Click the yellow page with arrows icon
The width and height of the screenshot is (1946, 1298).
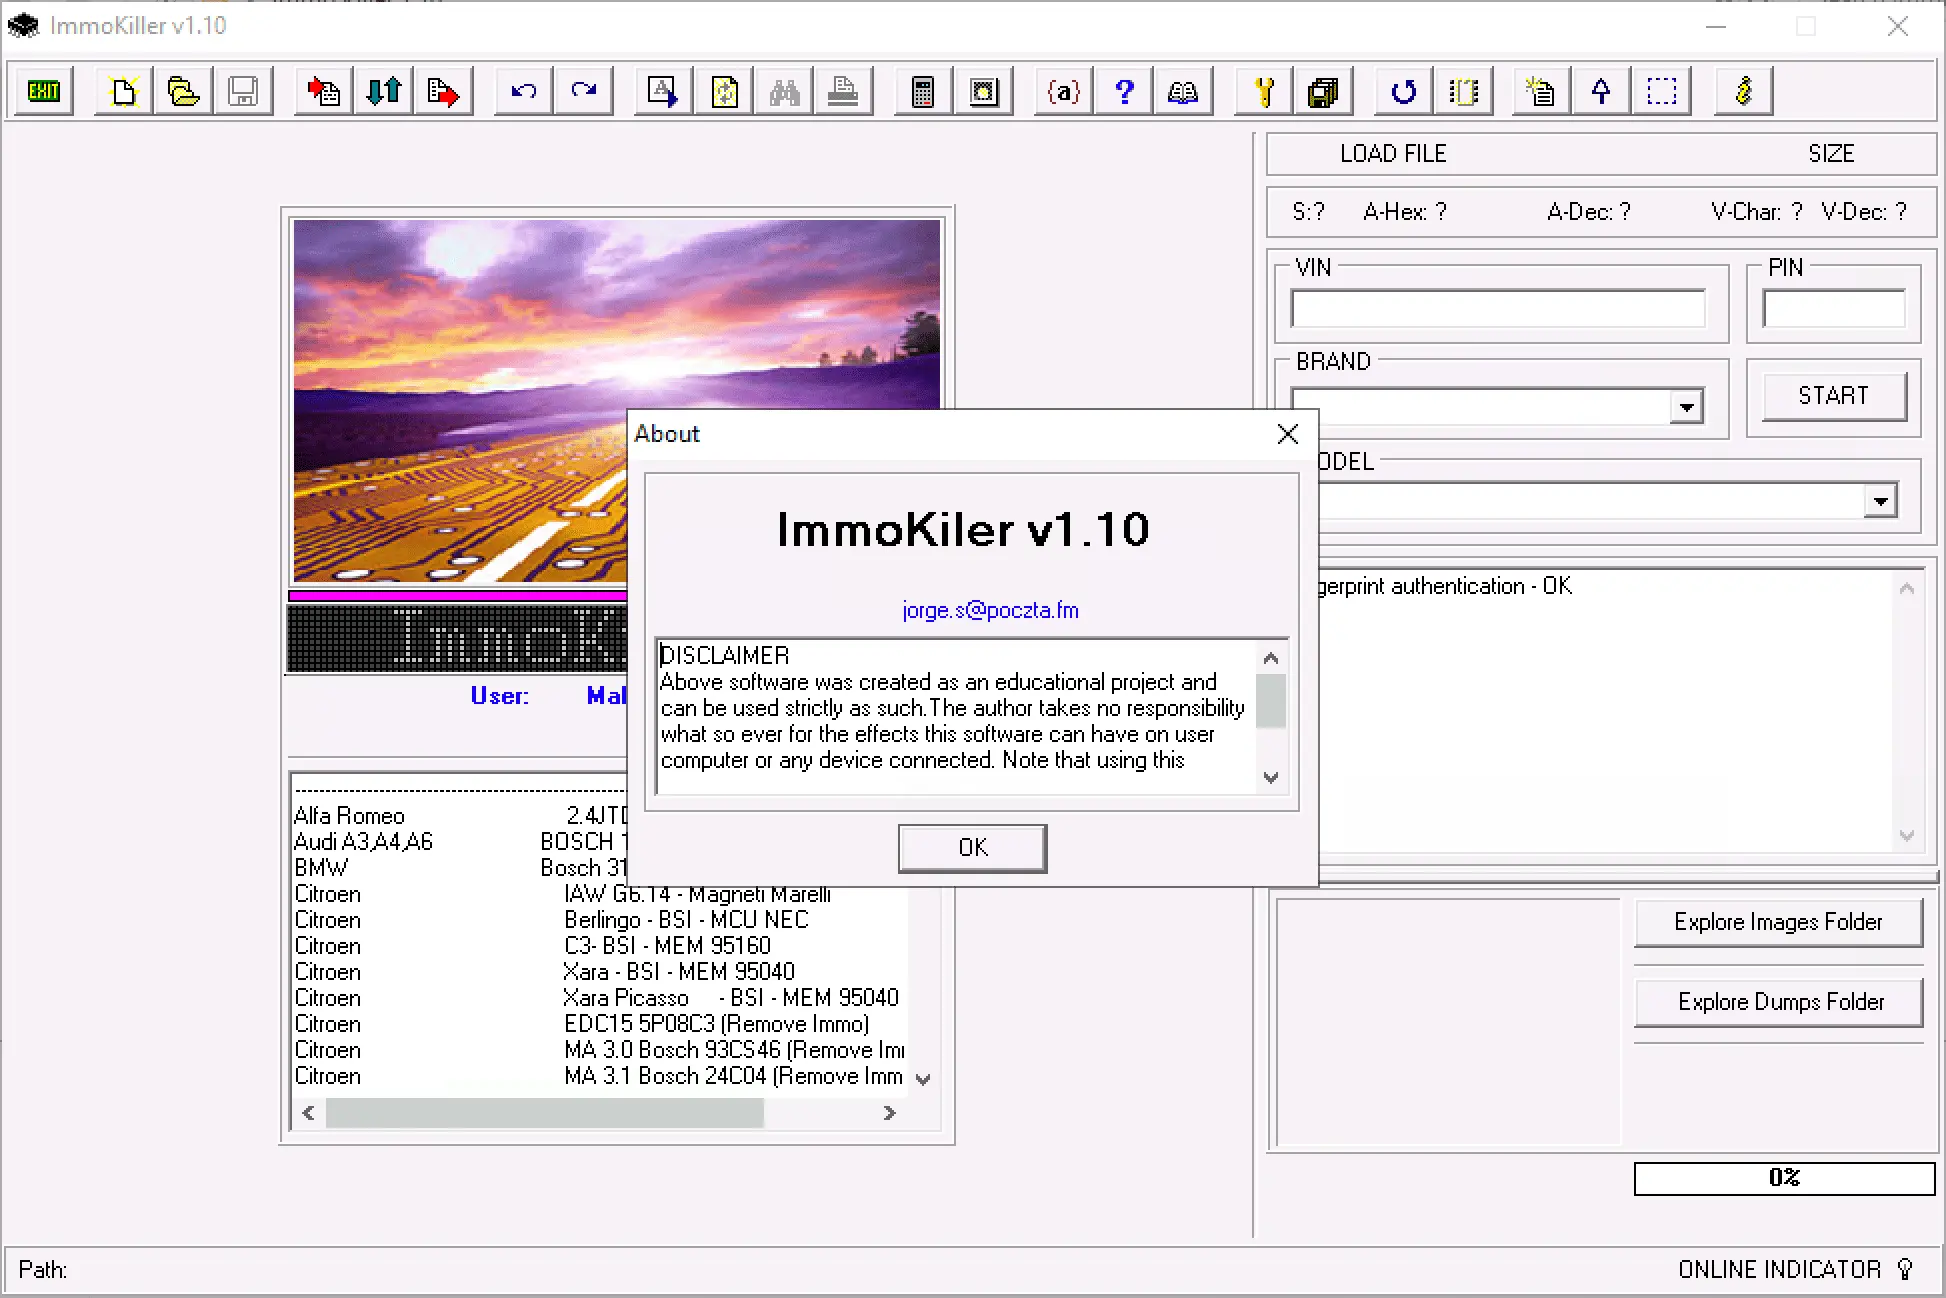724,92
